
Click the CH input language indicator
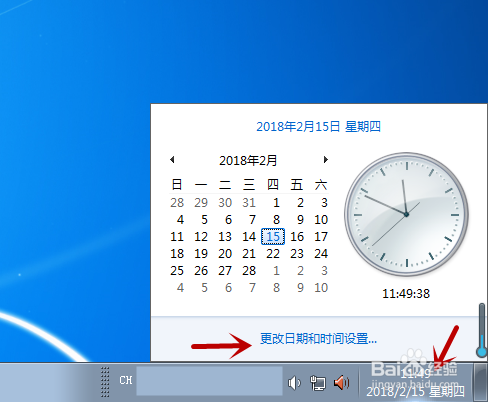[x=126, y=380]
